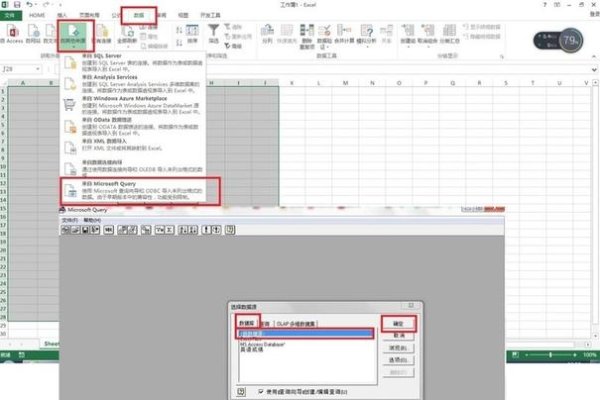This screenshot has width=600, height=400.
Task: Click the Open Query icon in Microsoft Query toolbar
Action: tap(75, 230)
